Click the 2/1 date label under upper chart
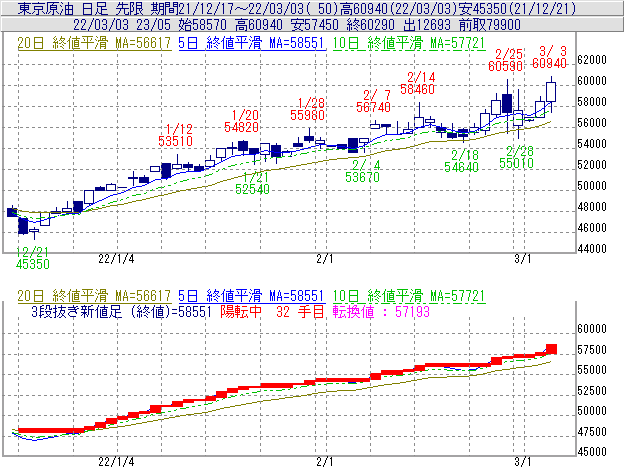The image size is (624, 475). pos(325,259)
